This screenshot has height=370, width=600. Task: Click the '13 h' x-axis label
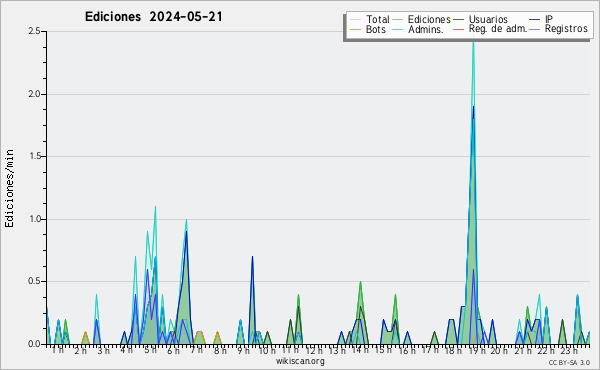[x=337, y=350]
